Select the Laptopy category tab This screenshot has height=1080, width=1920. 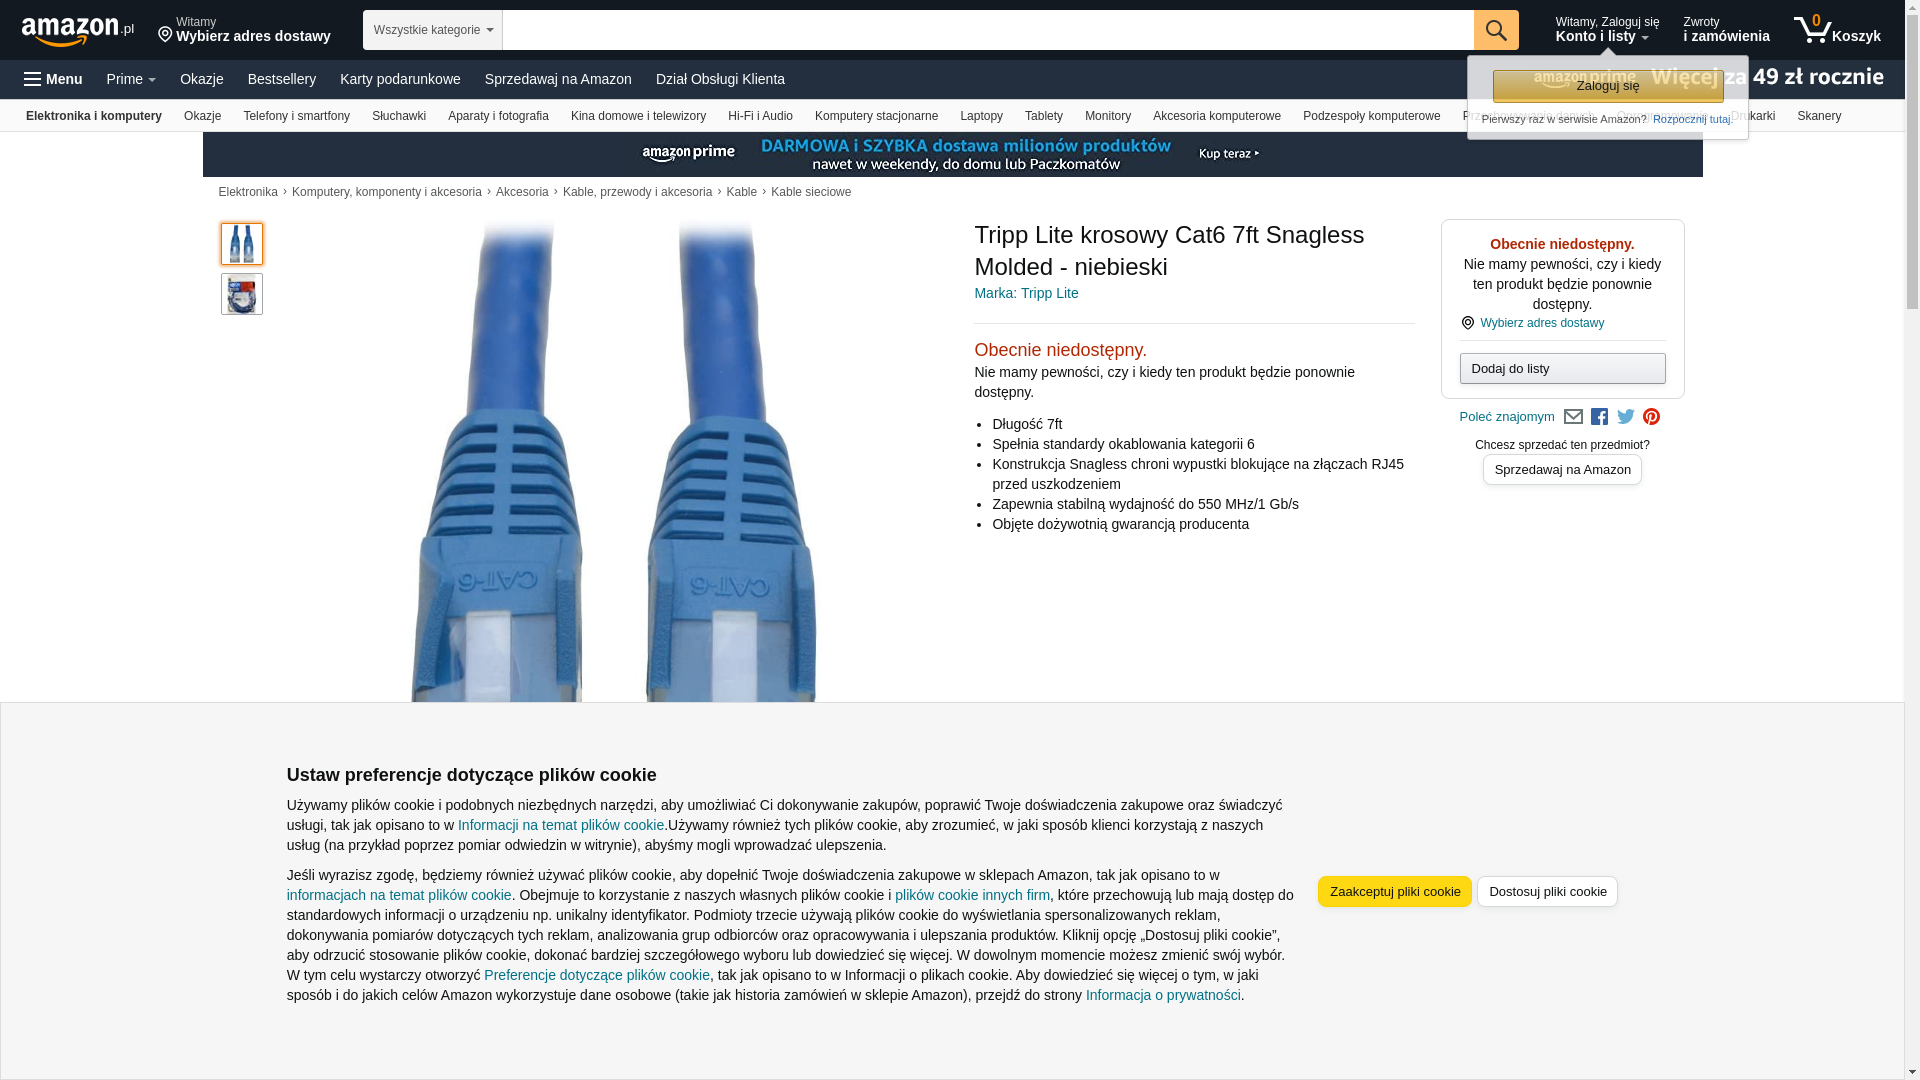click(x=981, y=116)
